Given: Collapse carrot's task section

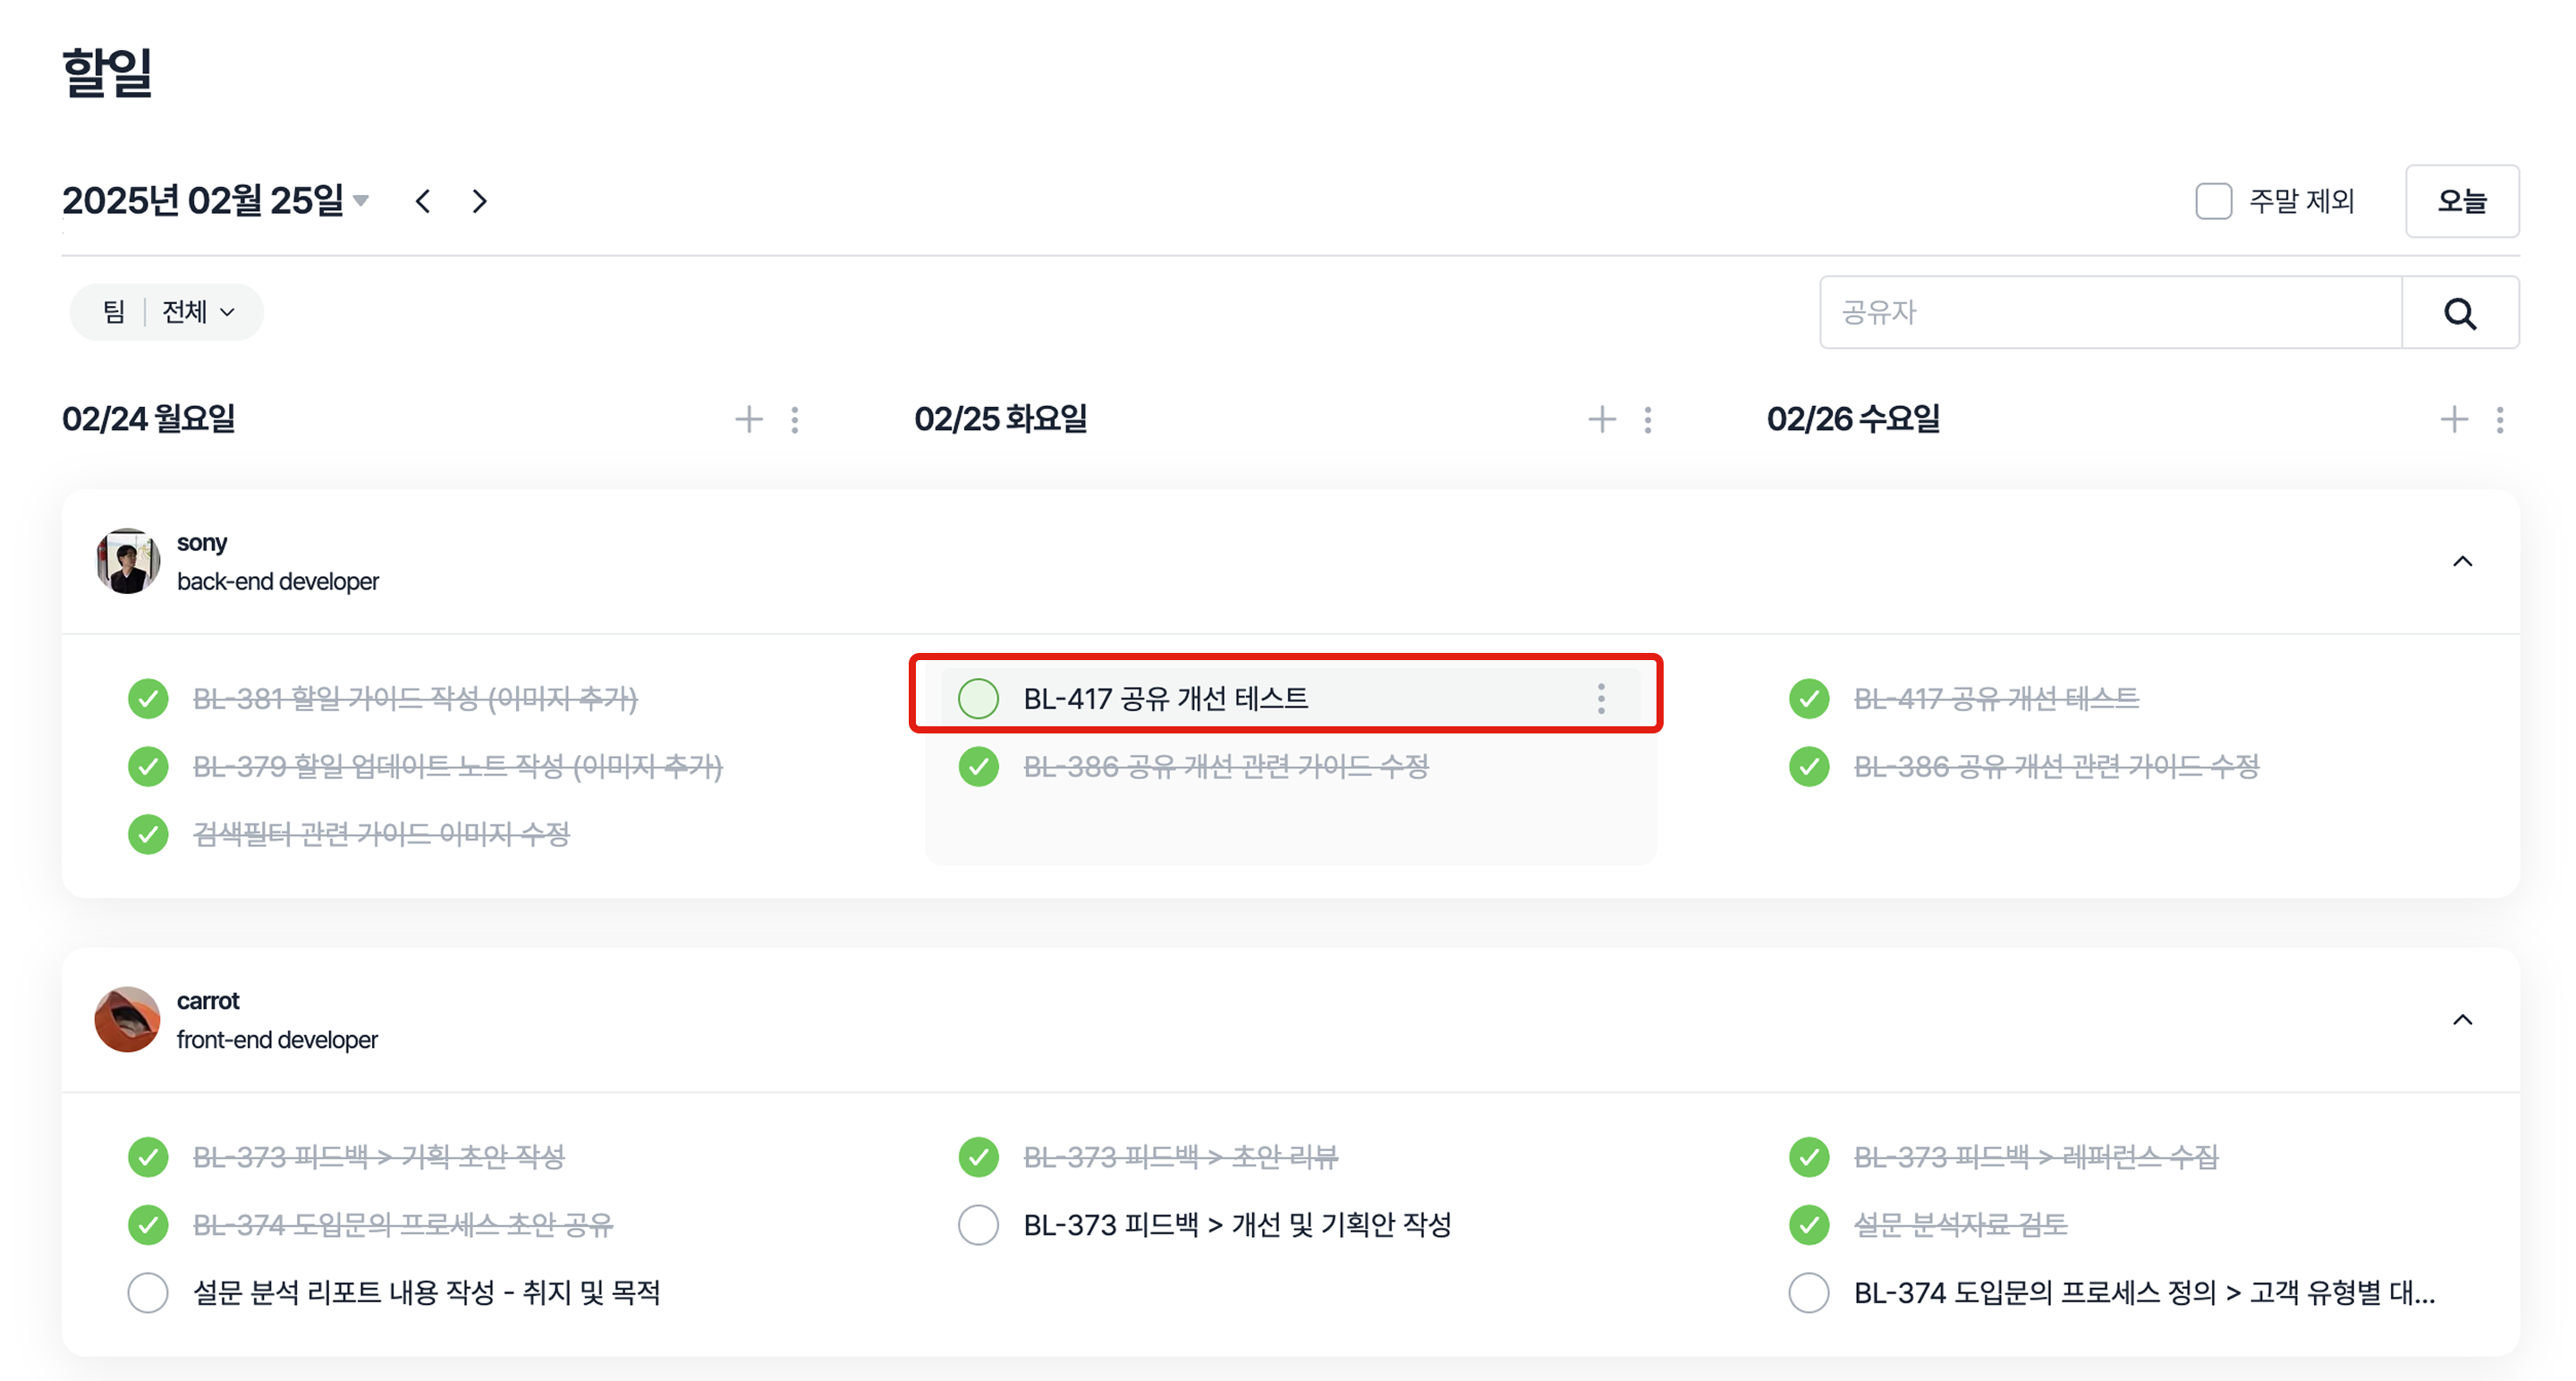Looking at the screenshot, I should (x=2462, y=1019).
